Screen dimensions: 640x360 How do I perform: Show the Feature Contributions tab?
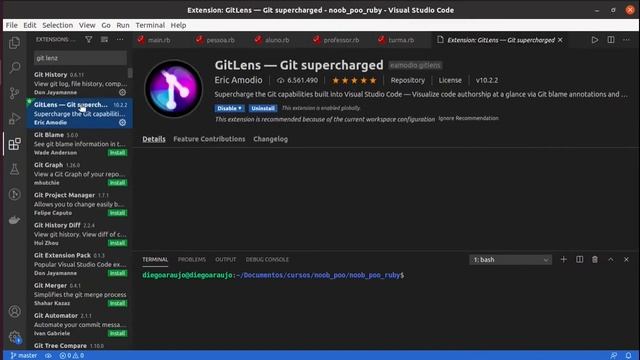[209, 139]
